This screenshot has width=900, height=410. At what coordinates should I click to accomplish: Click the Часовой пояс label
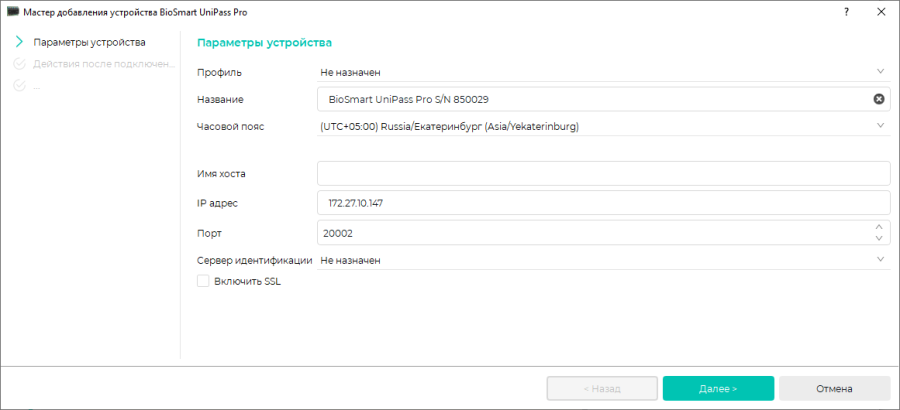coord(230,127)
